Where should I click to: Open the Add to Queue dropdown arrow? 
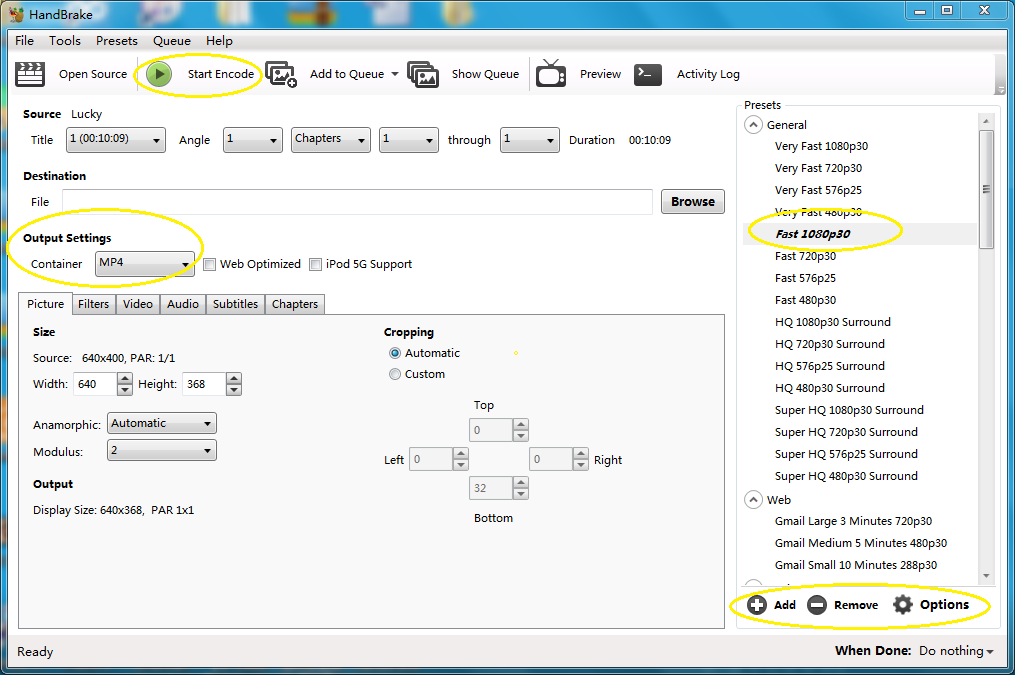pos(395,74)
